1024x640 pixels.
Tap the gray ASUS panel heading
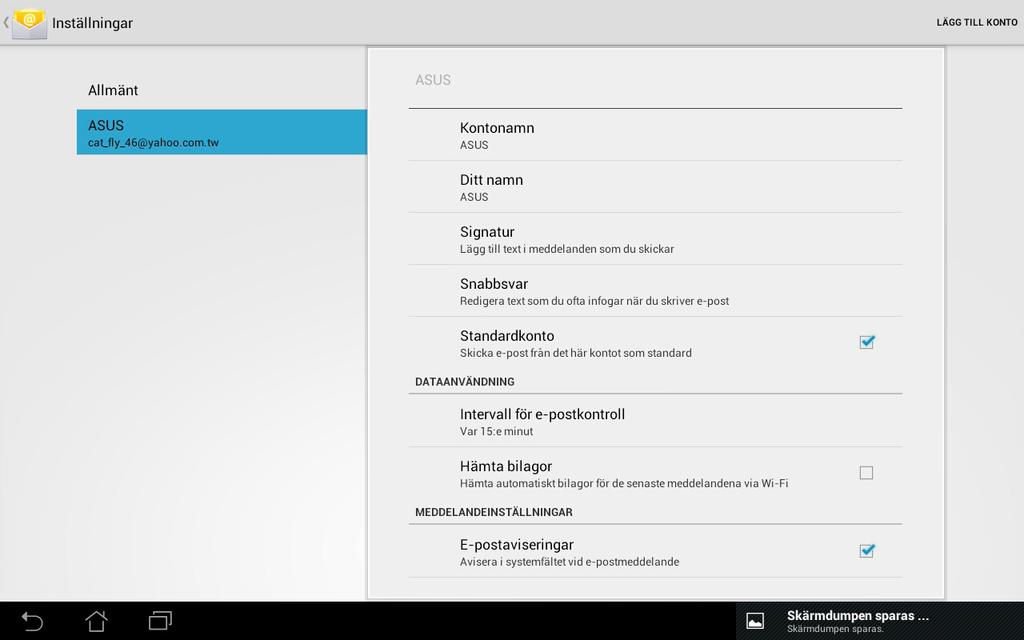[433, 80]
